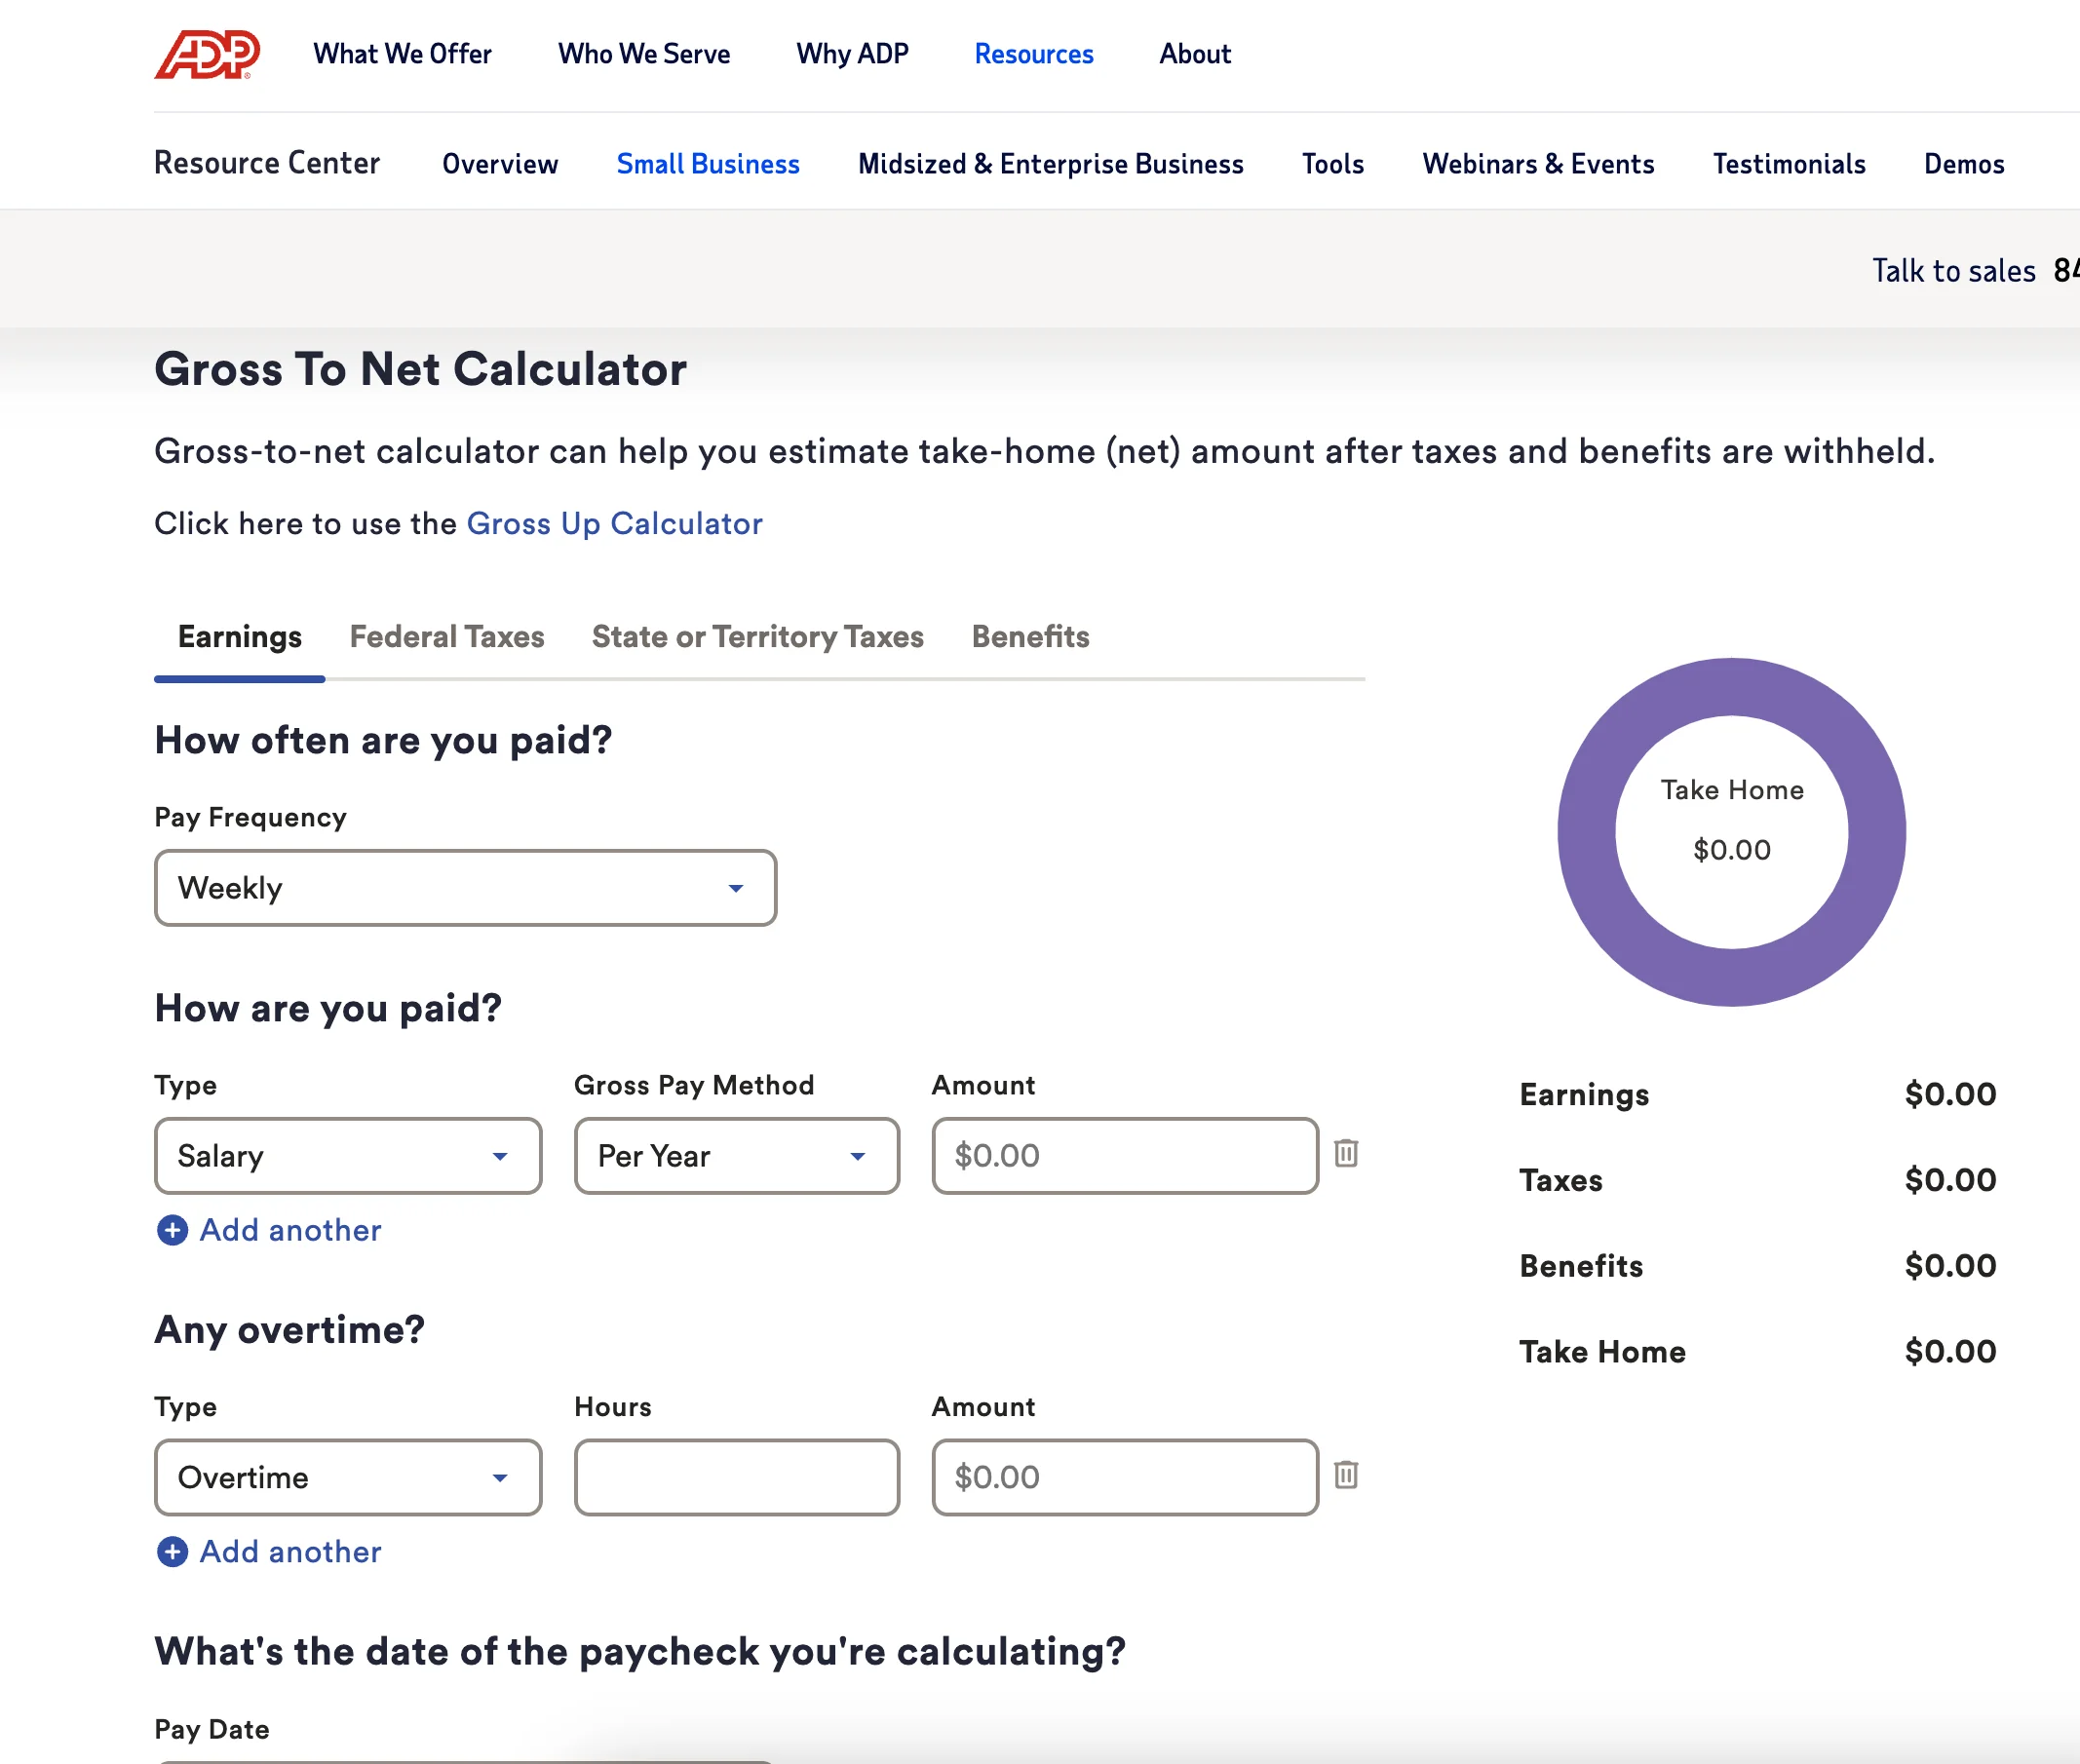The height and width of the screenshot is (1764, 2080).
Task: Enter amount in the salary Amount field
Action: 1125,1155
